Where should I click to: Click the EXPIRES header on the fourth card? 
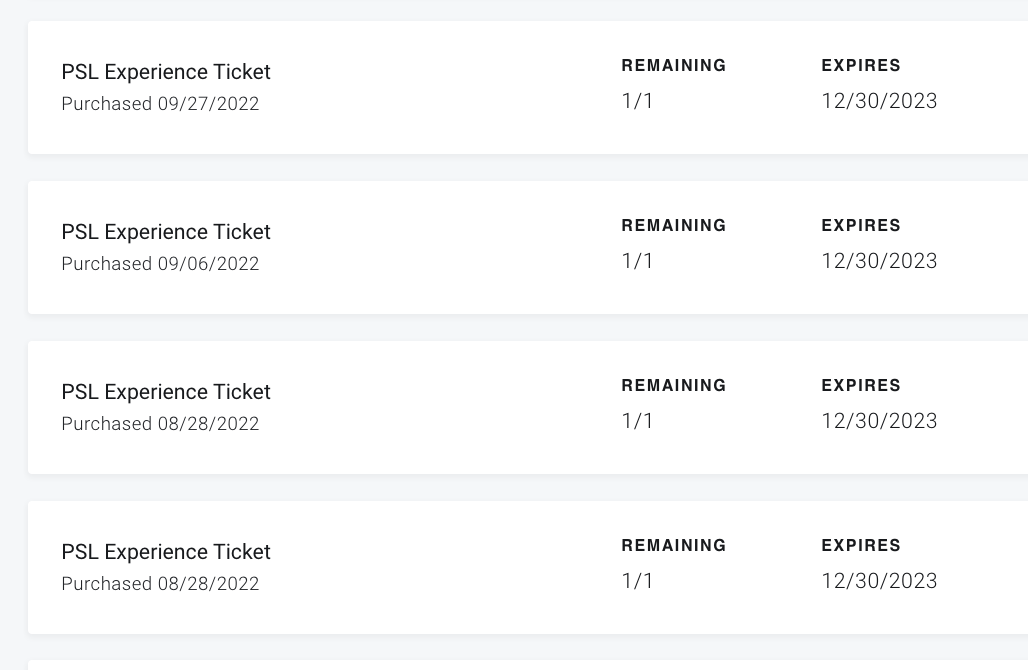coord(861,545)
